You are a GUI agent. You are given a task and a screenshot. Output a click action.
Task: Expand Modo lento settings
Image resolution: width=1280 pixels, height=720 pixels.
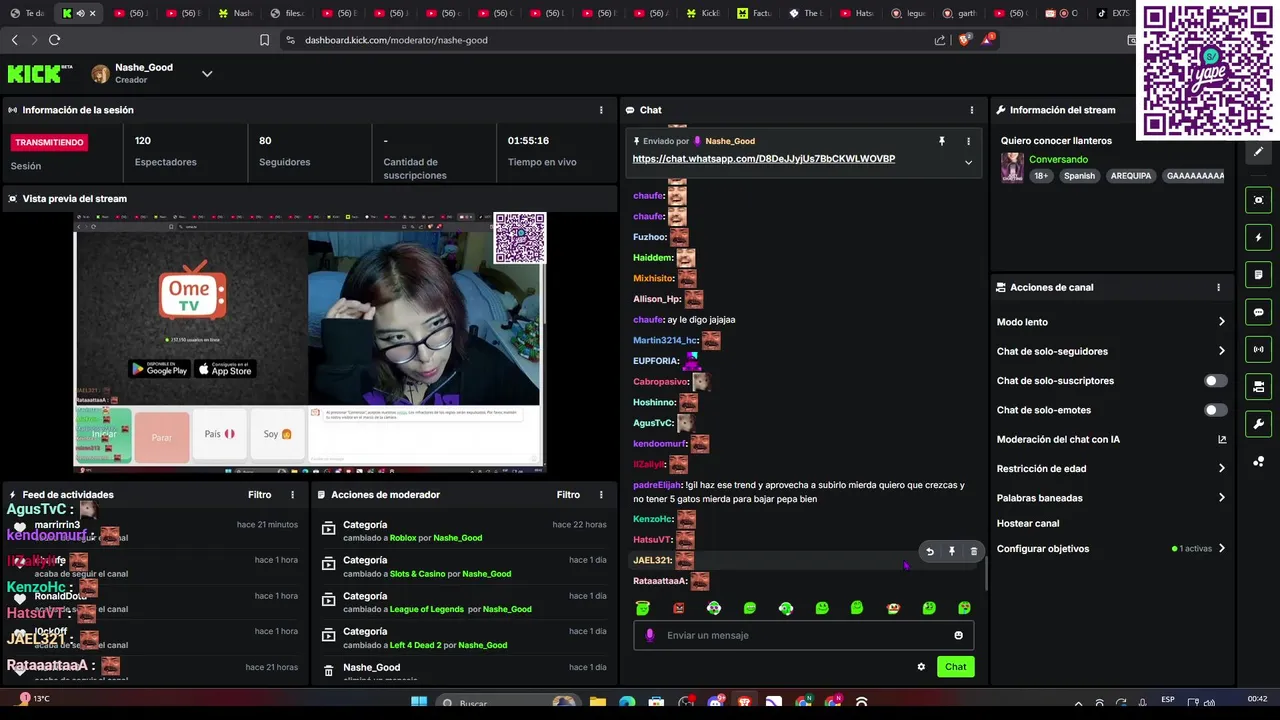1111,322
